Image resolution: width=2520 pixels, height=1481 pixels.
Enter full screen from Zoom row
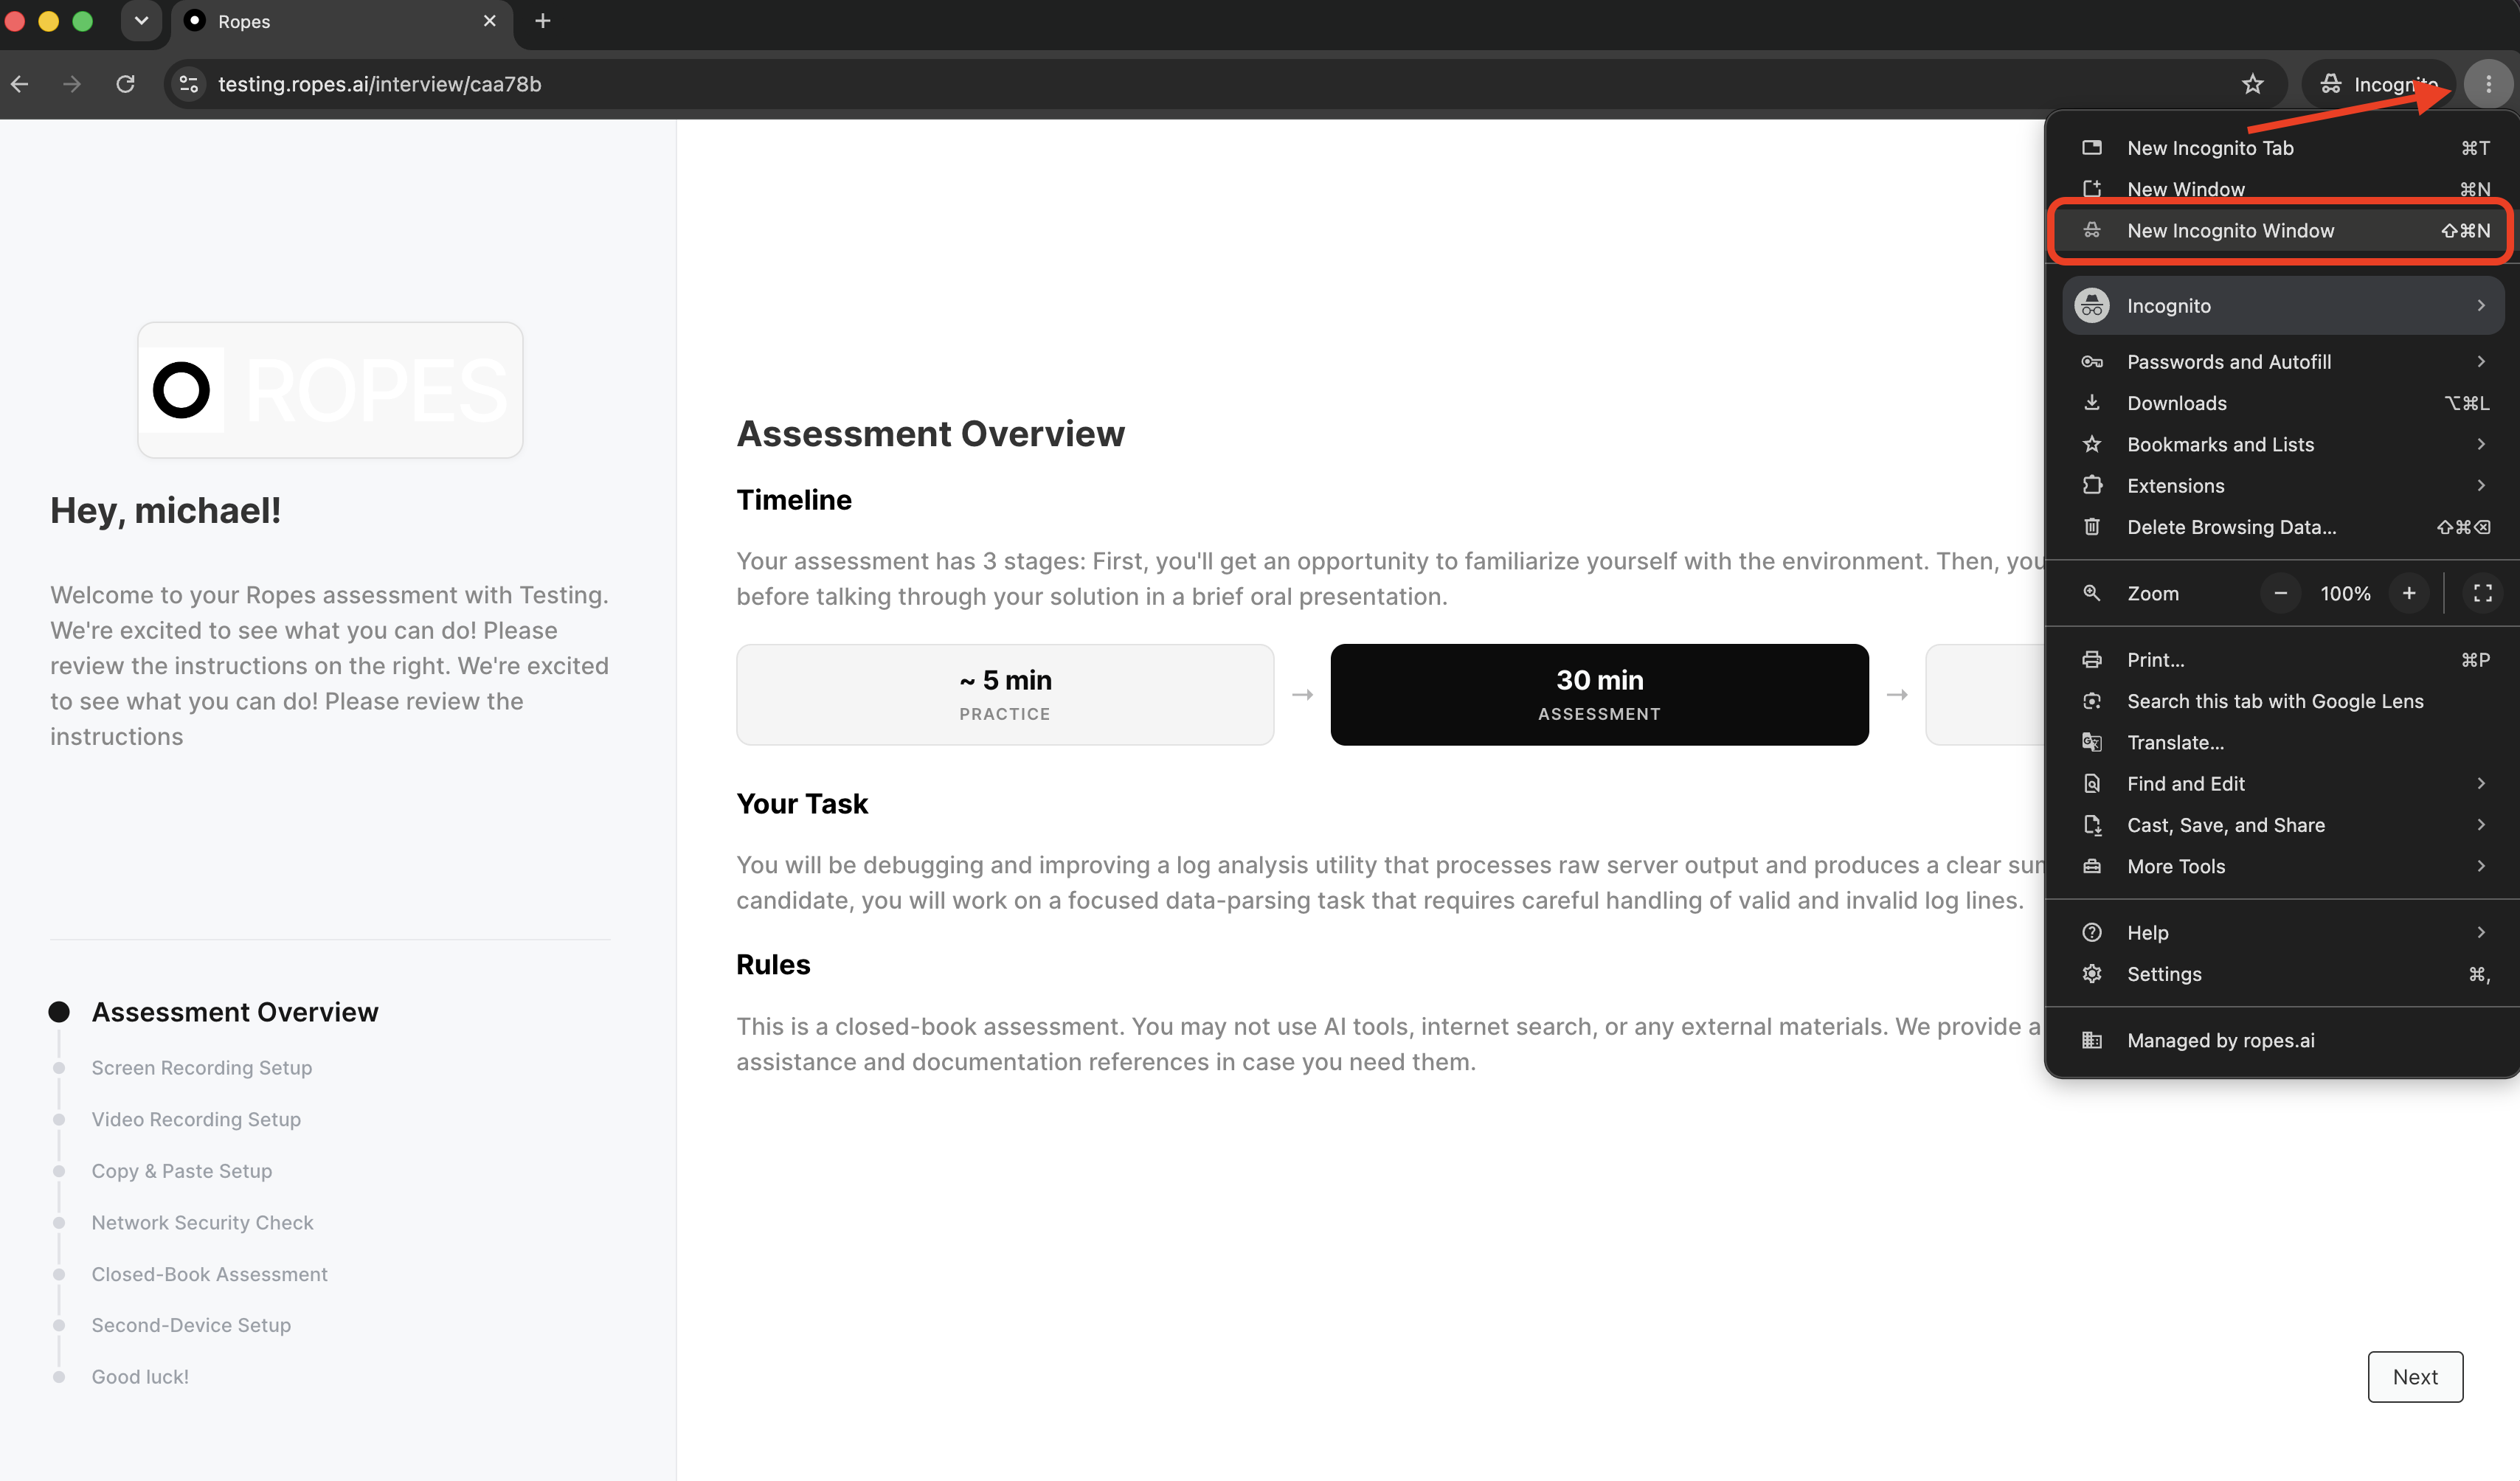pyautogui.click(x=2482, y=593)
